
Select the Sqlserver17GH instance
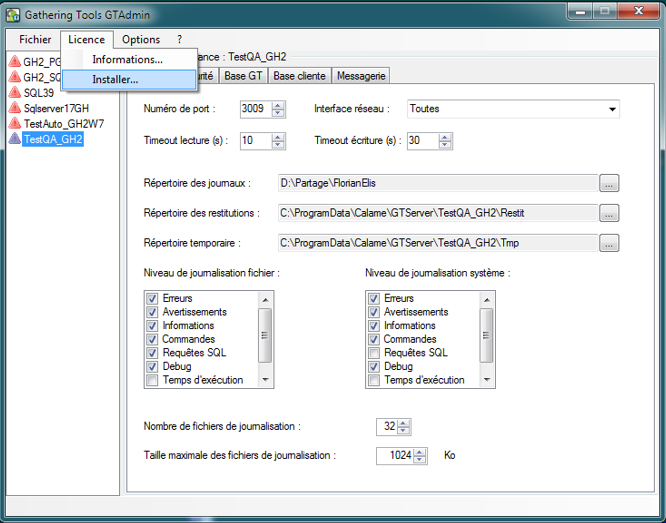tap(56, 108)
